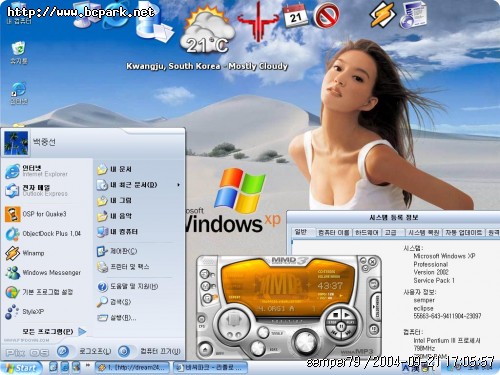Expand My Recent Documents submenu

click(x=140, y=185)
